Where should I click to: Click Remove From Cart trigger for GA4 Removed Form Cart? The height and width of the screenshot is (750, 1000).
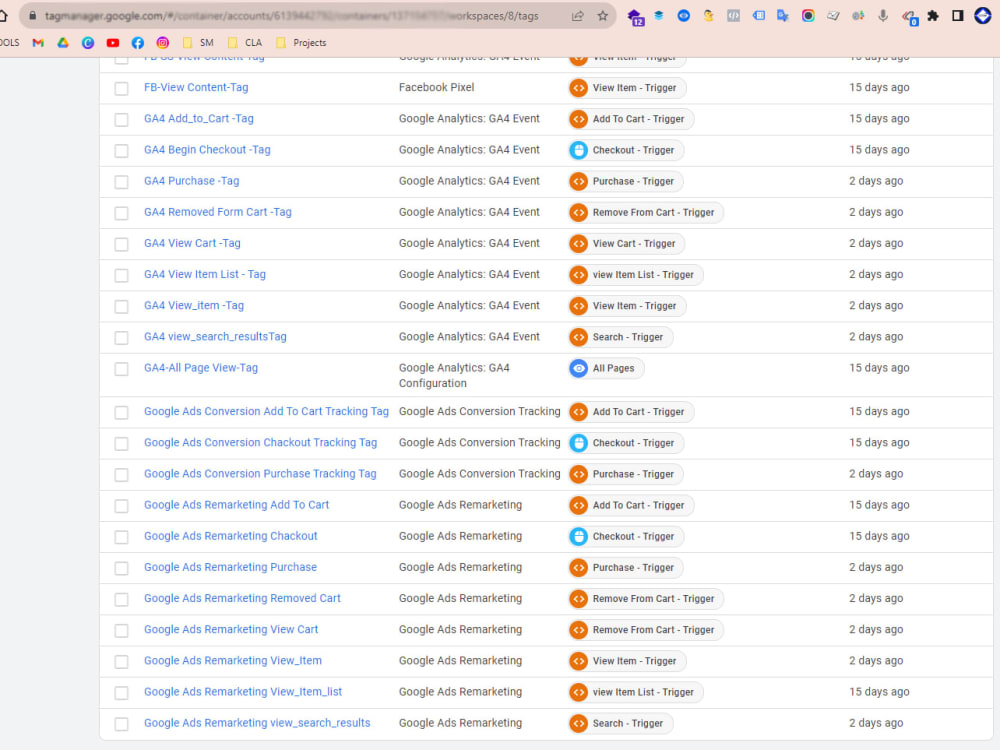(x=645, y=212)
